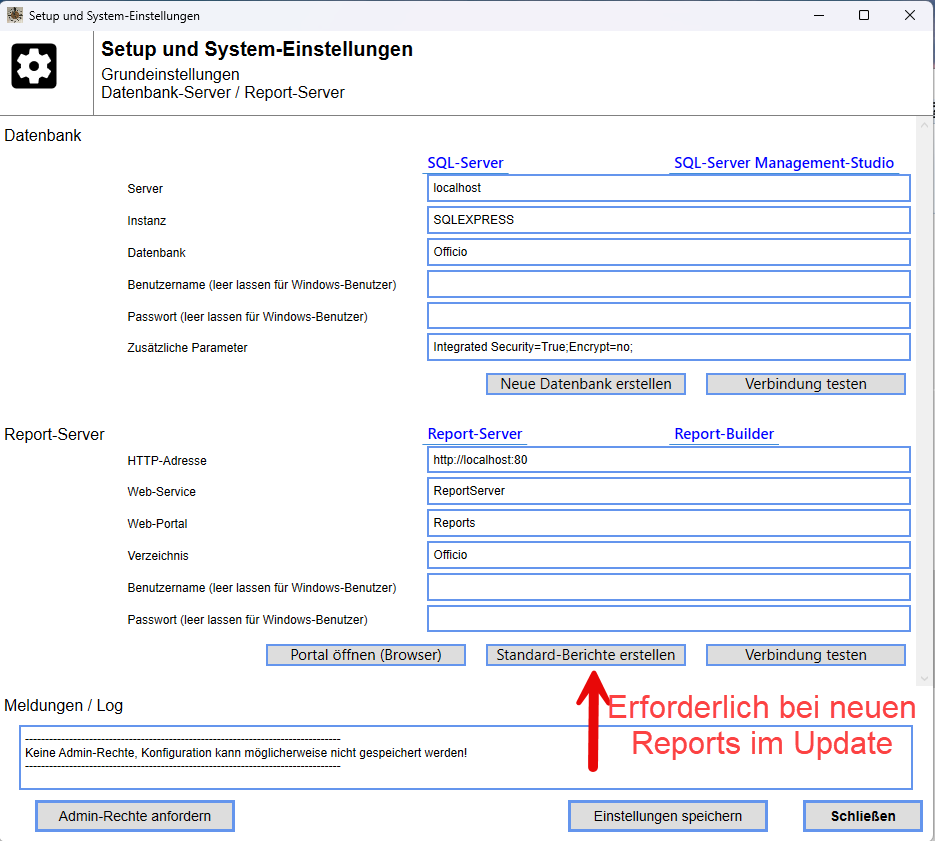Click the scroll down arrow of scrollbar

[x=924, y=679]
